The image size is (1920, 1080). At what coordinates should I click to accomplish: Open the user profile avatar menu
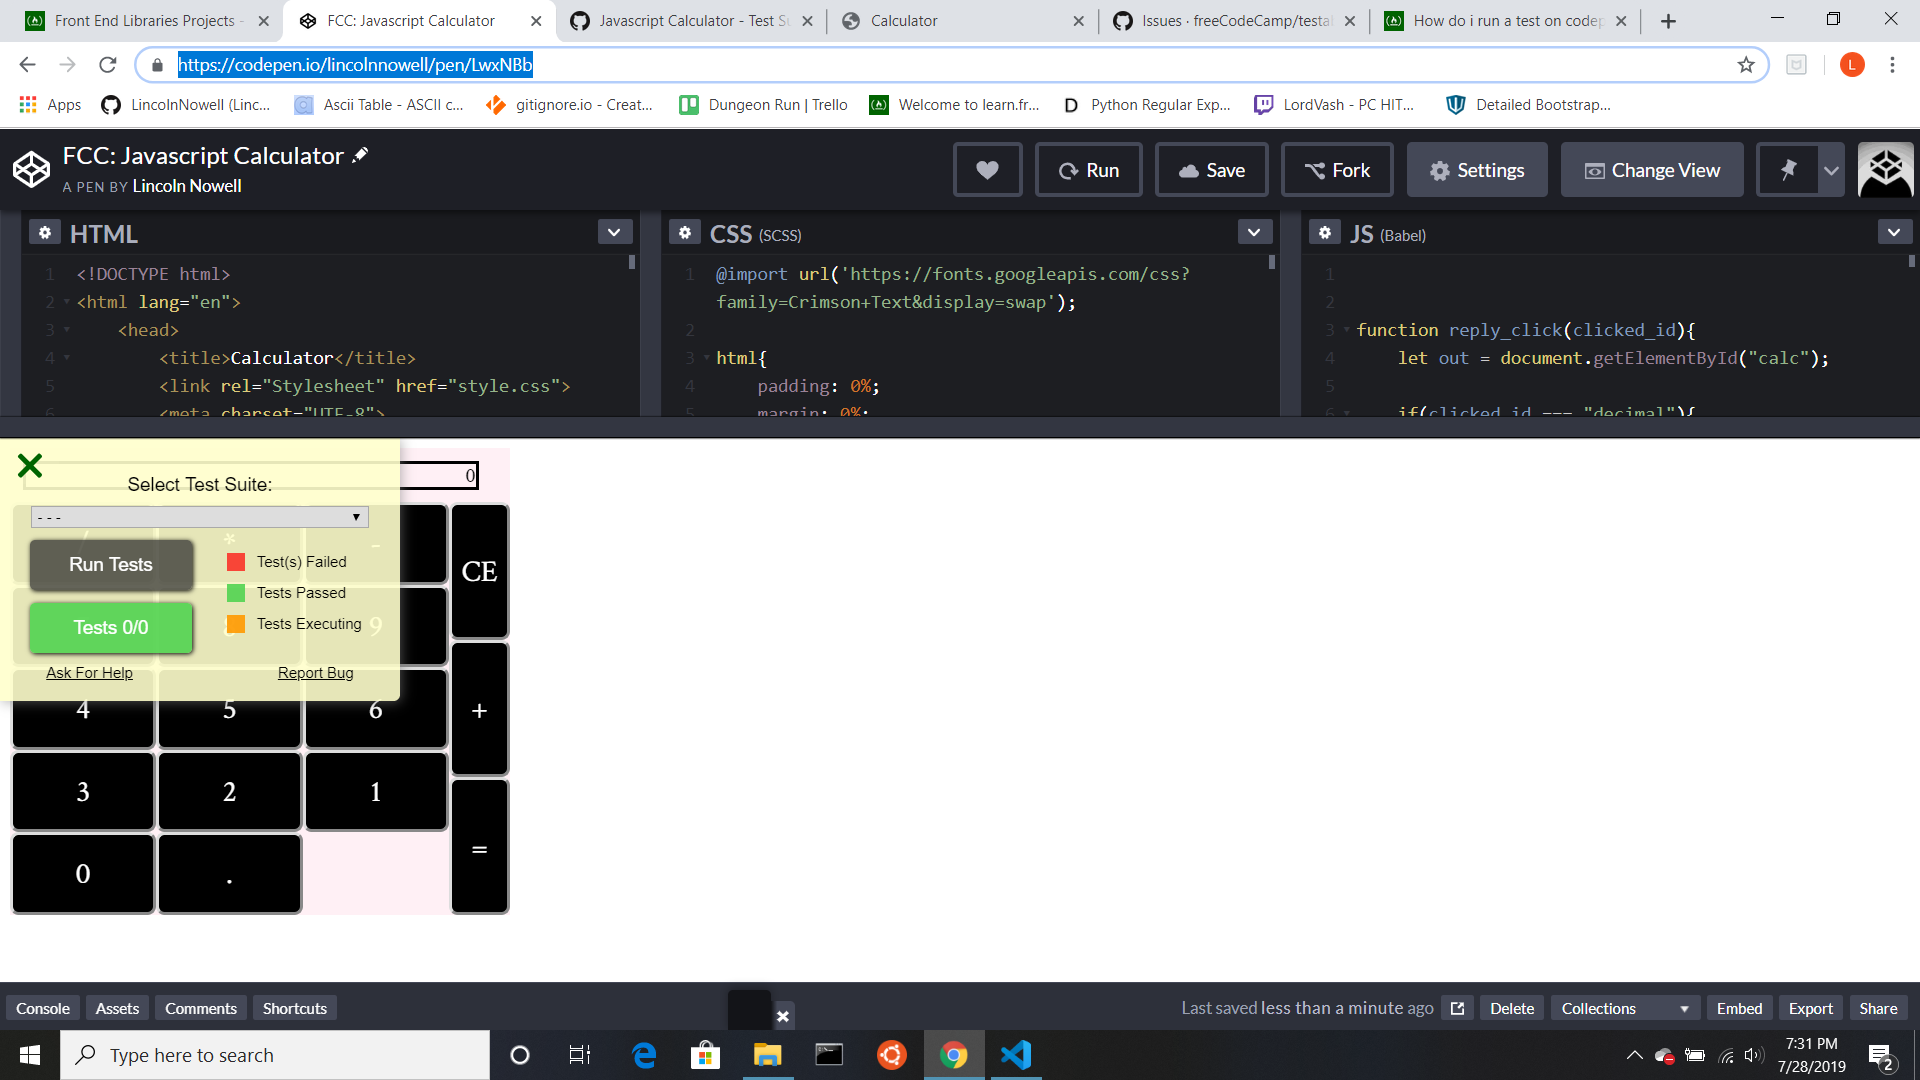click(x=1884, y=169)
